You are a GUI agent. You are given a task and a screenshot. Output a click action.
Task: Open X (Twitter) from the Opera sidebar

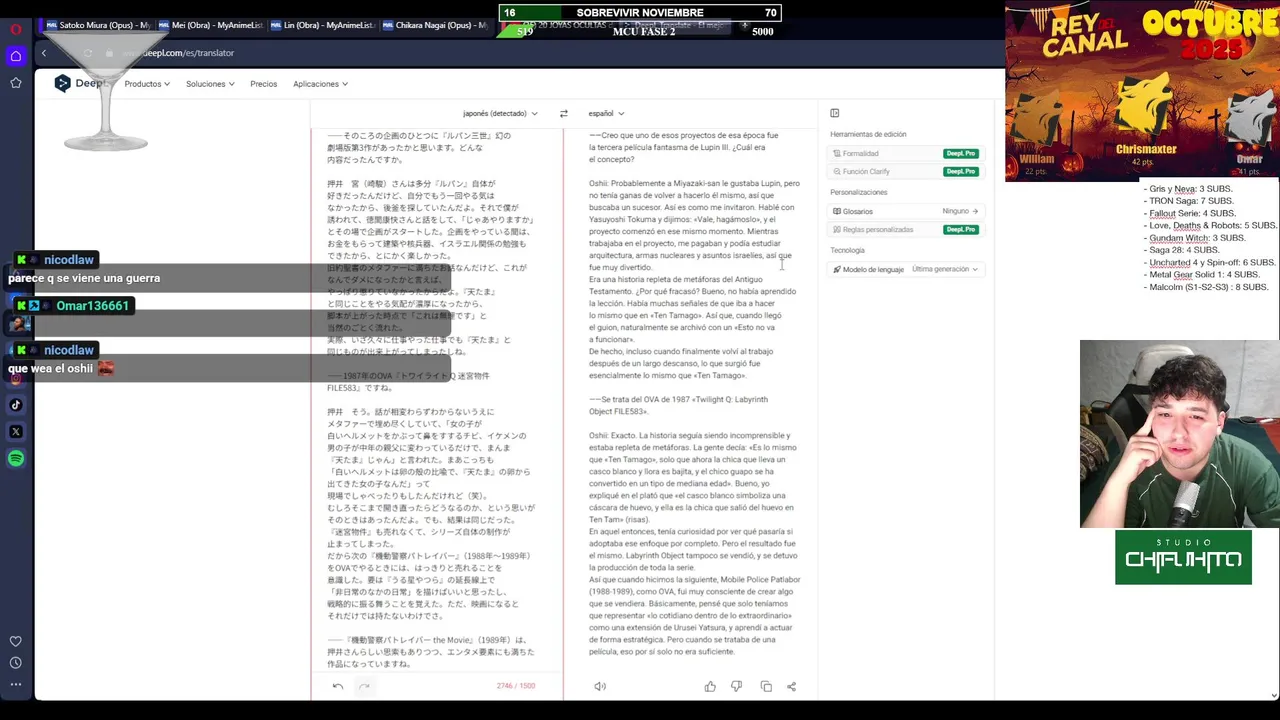click(x=15, y=432)
